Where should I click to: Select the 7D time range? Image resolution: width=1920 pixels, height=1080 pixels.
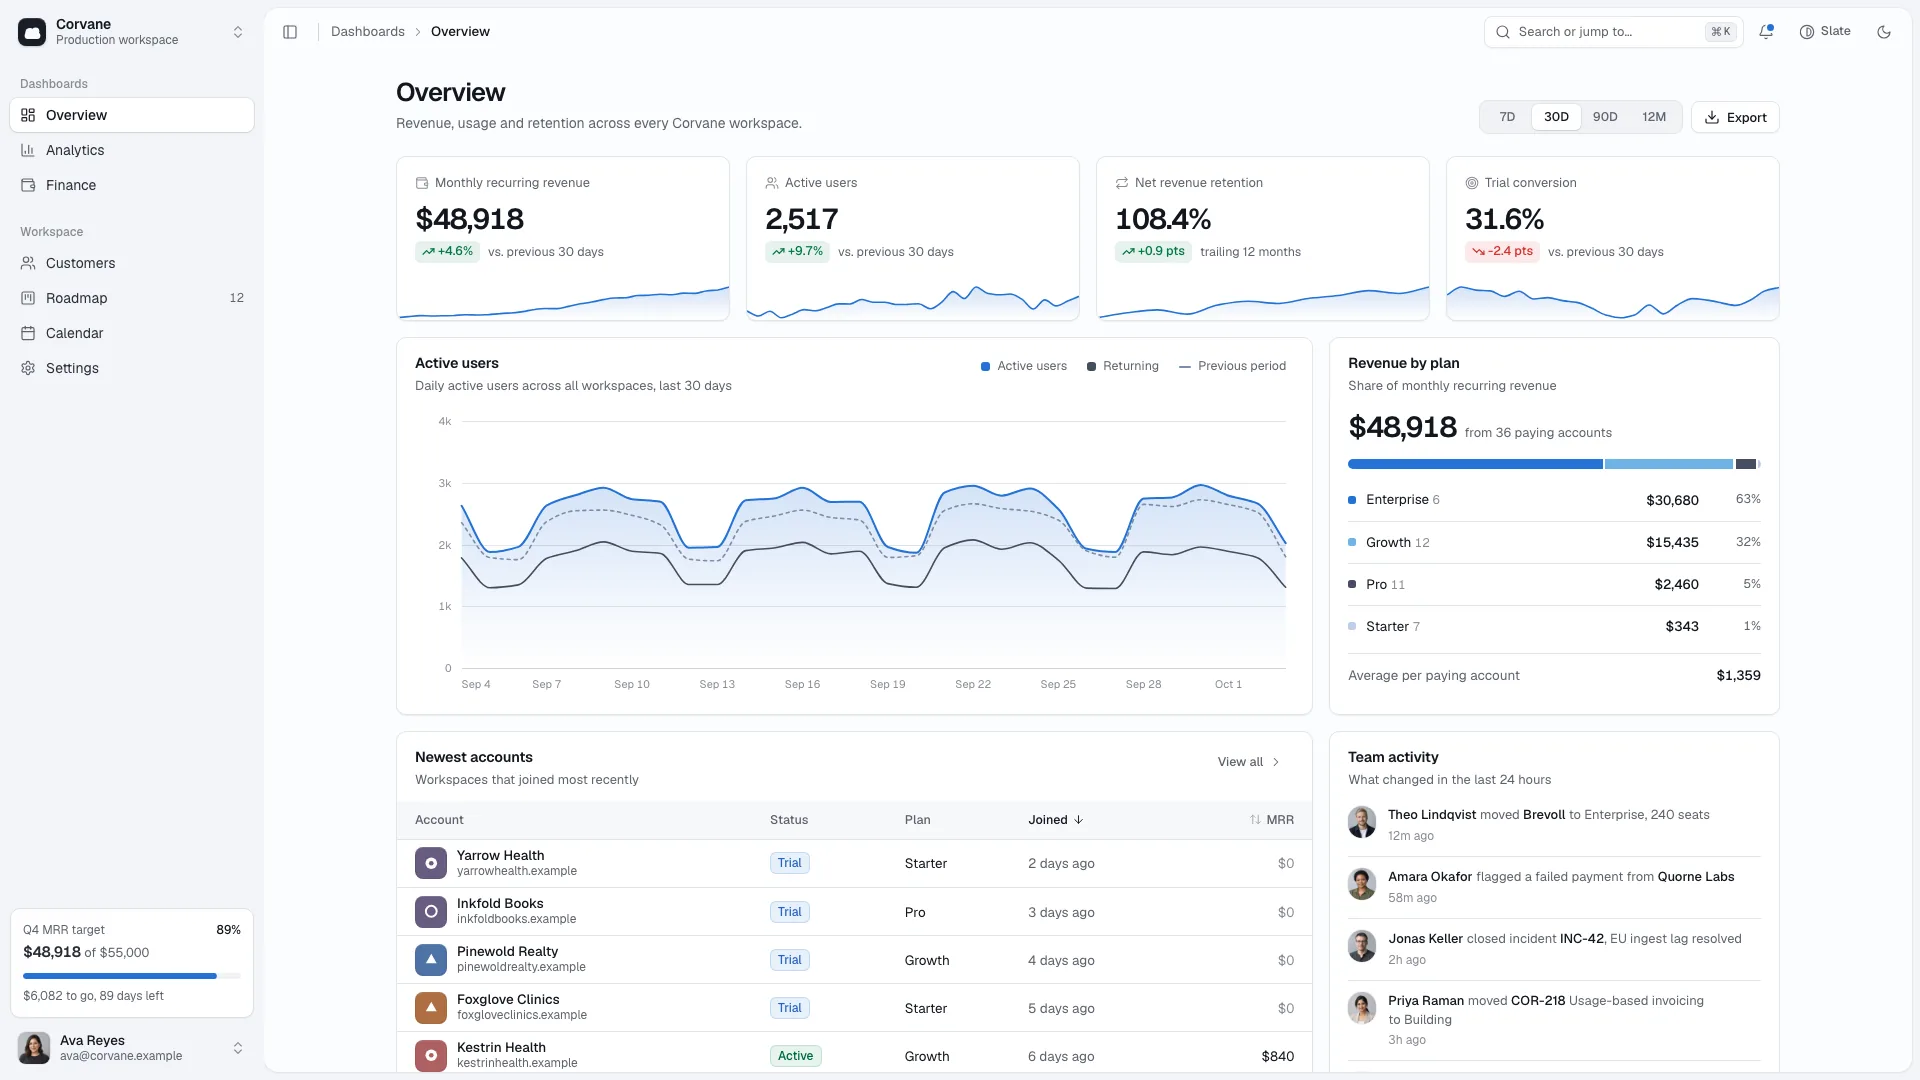pyautogui.click(x=1507, y=117)
